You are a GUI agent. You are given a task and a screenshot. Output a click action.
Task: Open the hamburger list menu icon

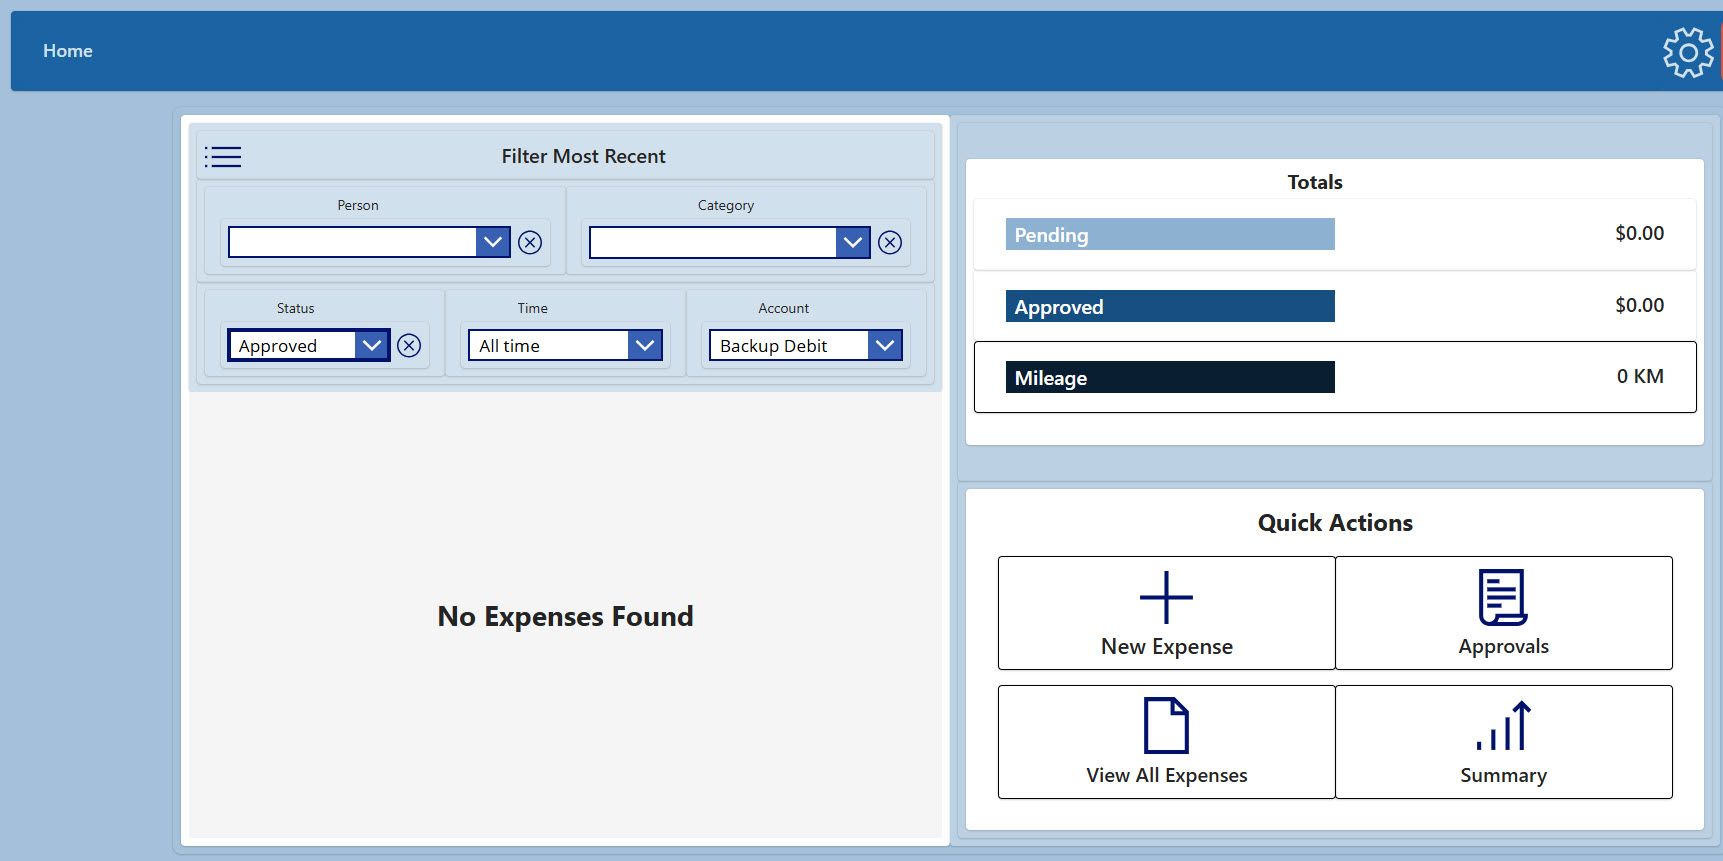pos(223,157)
